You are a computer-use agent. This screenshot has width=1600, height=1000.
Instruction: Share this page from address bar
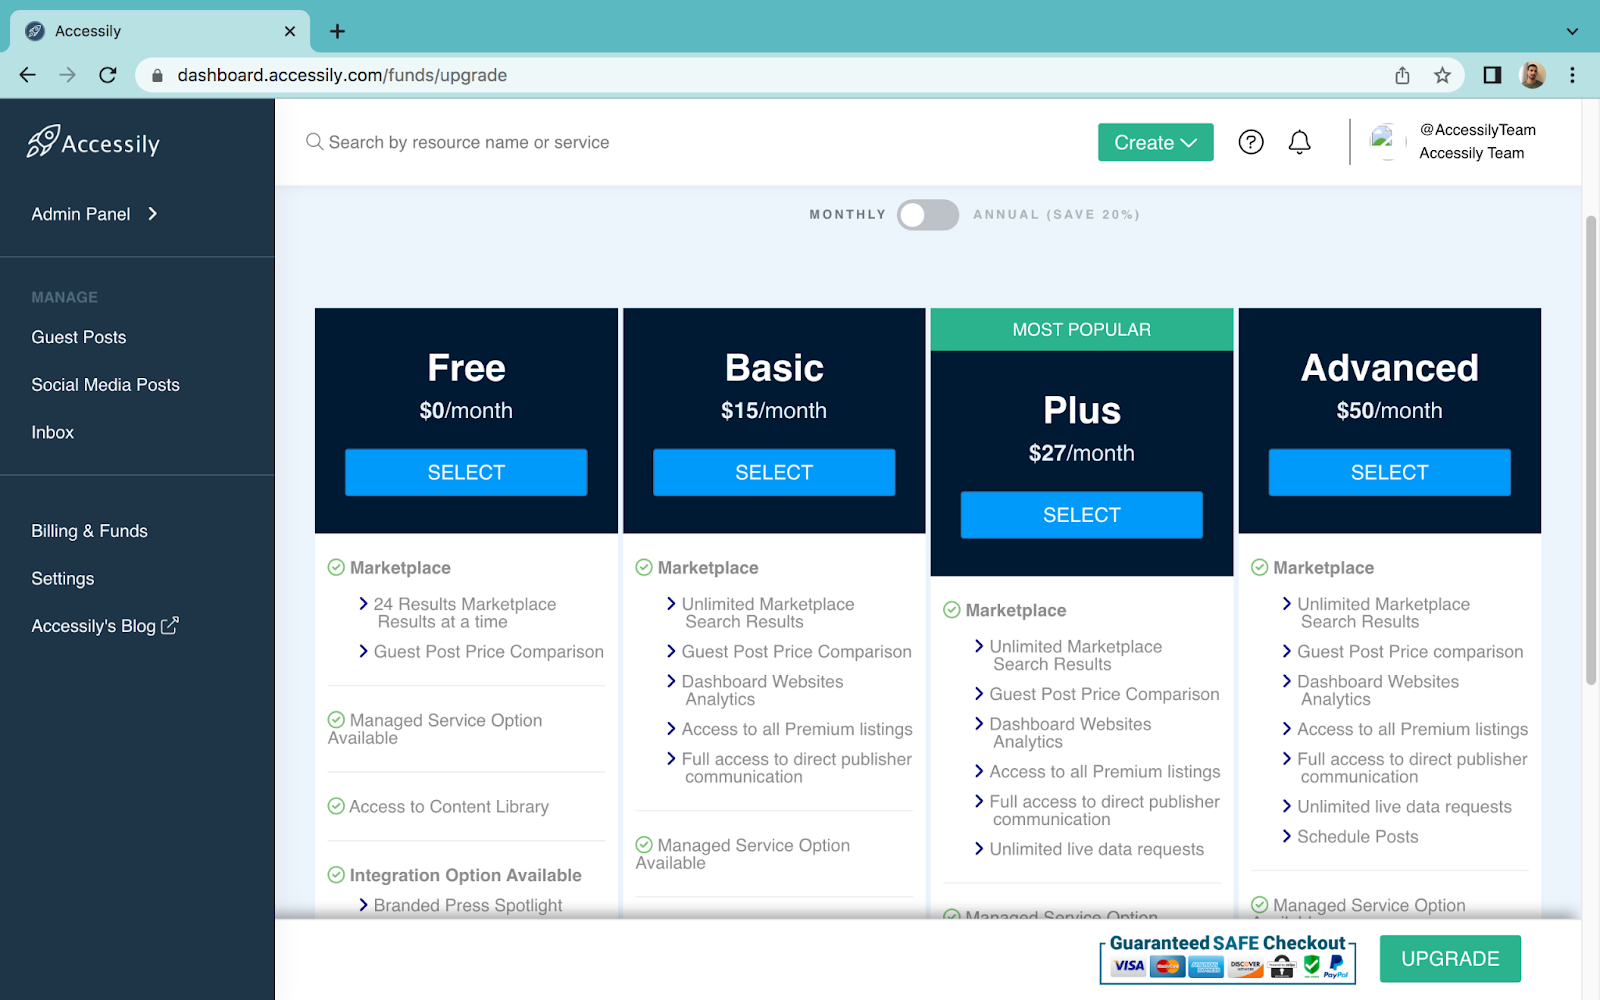[x=1402, y=75]
